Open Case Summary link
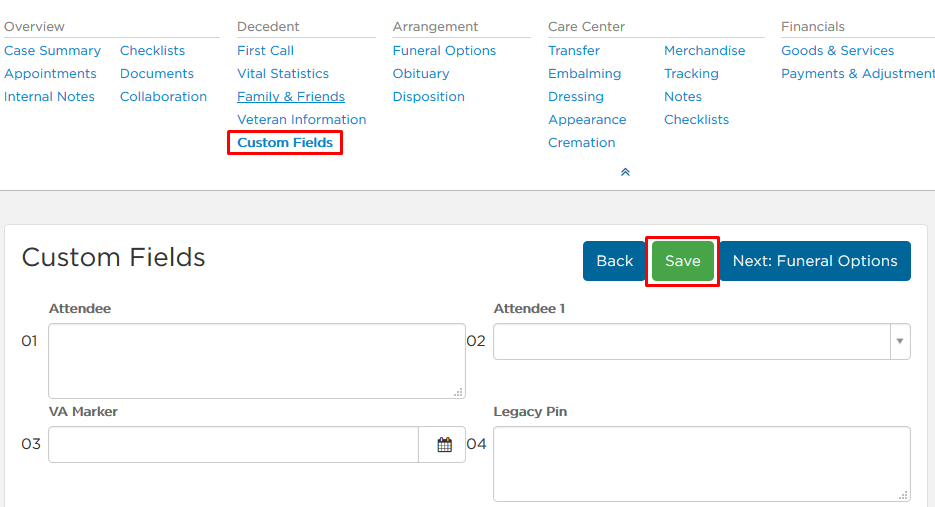Image resolution: width=935 pixels, height=507 pixels. 52,51
